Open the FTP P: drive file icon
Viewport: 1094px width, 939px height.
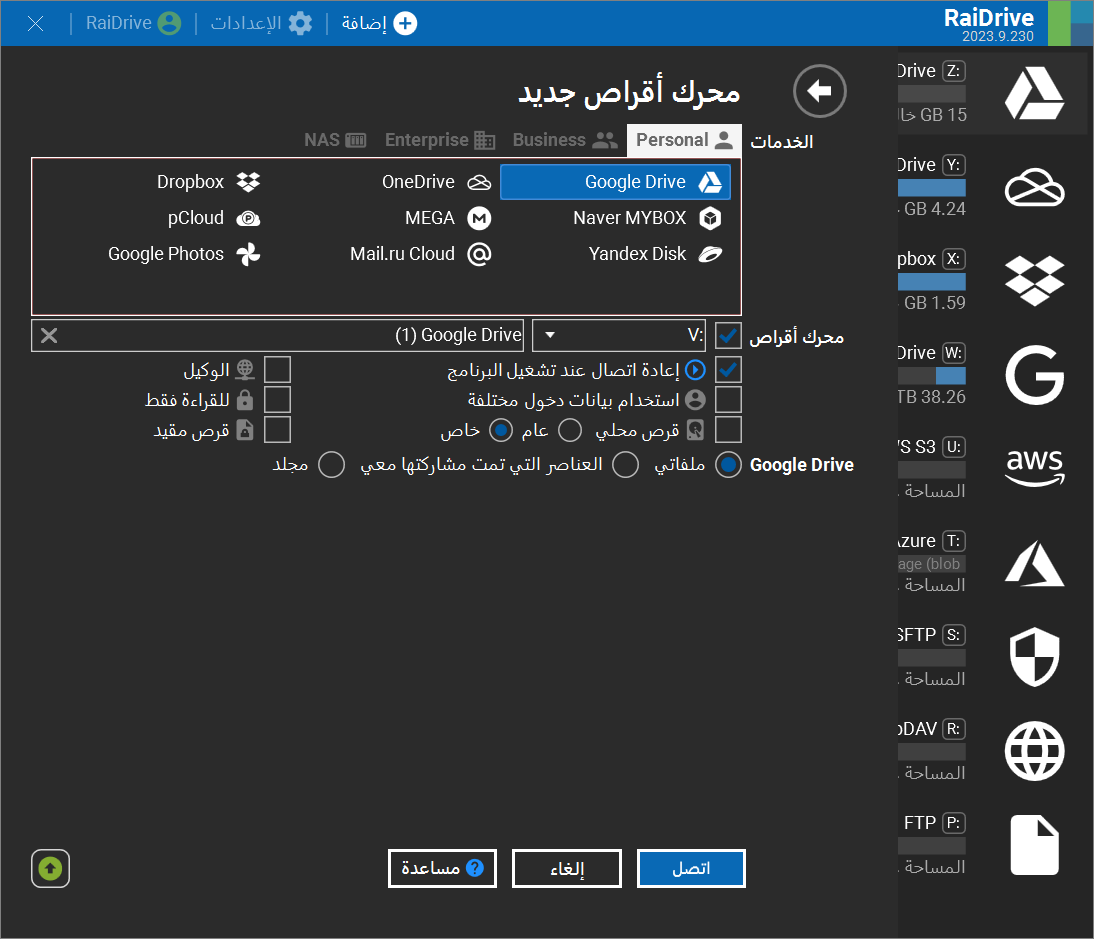click(1034, 845)
